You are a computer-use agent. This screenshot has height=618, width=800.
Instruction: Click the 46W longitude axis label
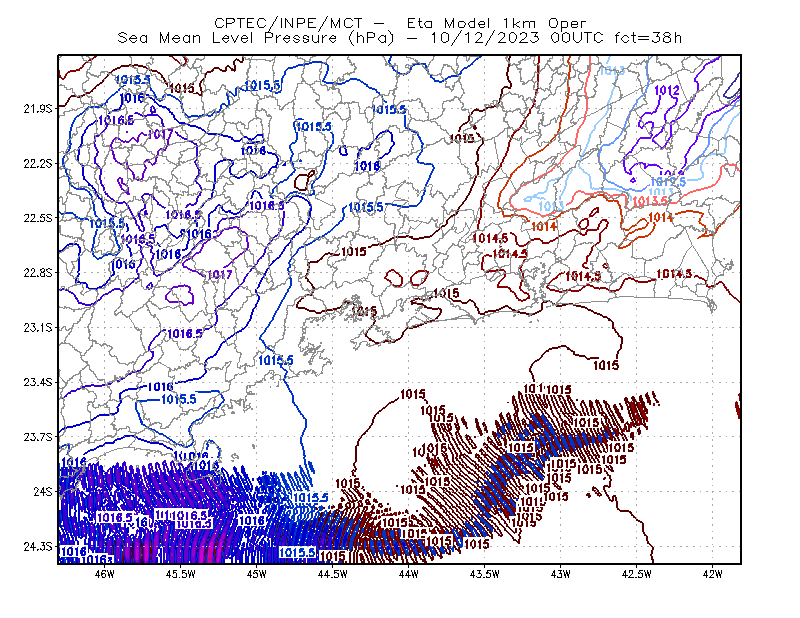105,574
